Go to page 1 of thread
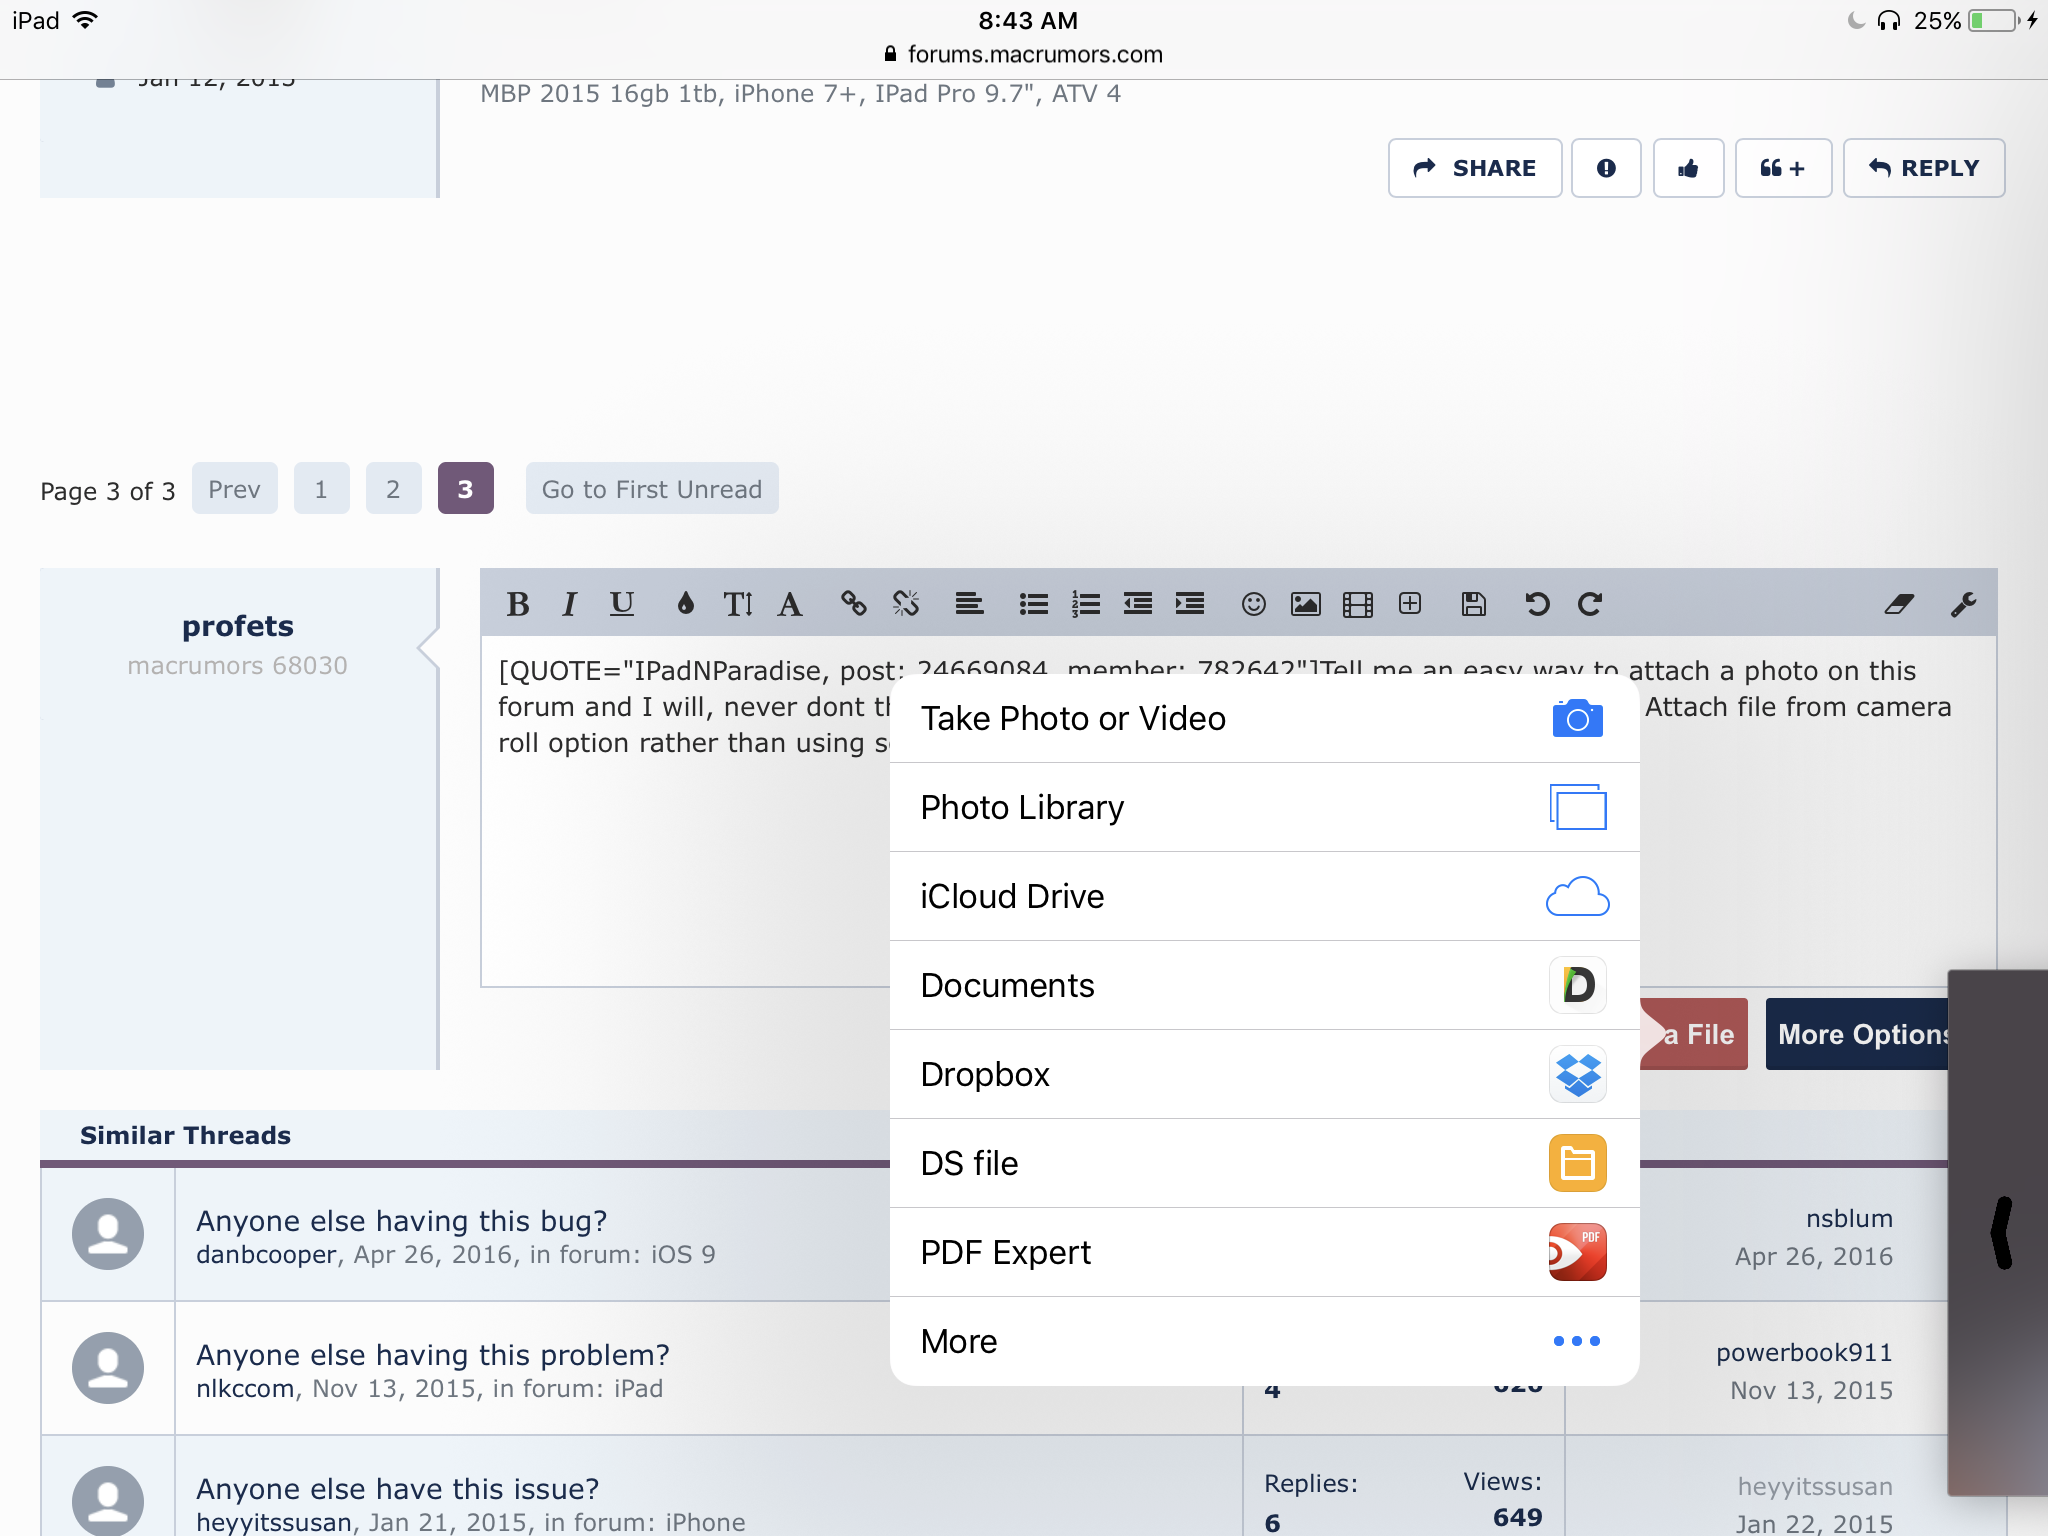Image resolution: width=2048 pixels, height=1536 pixels. [321, 489]
